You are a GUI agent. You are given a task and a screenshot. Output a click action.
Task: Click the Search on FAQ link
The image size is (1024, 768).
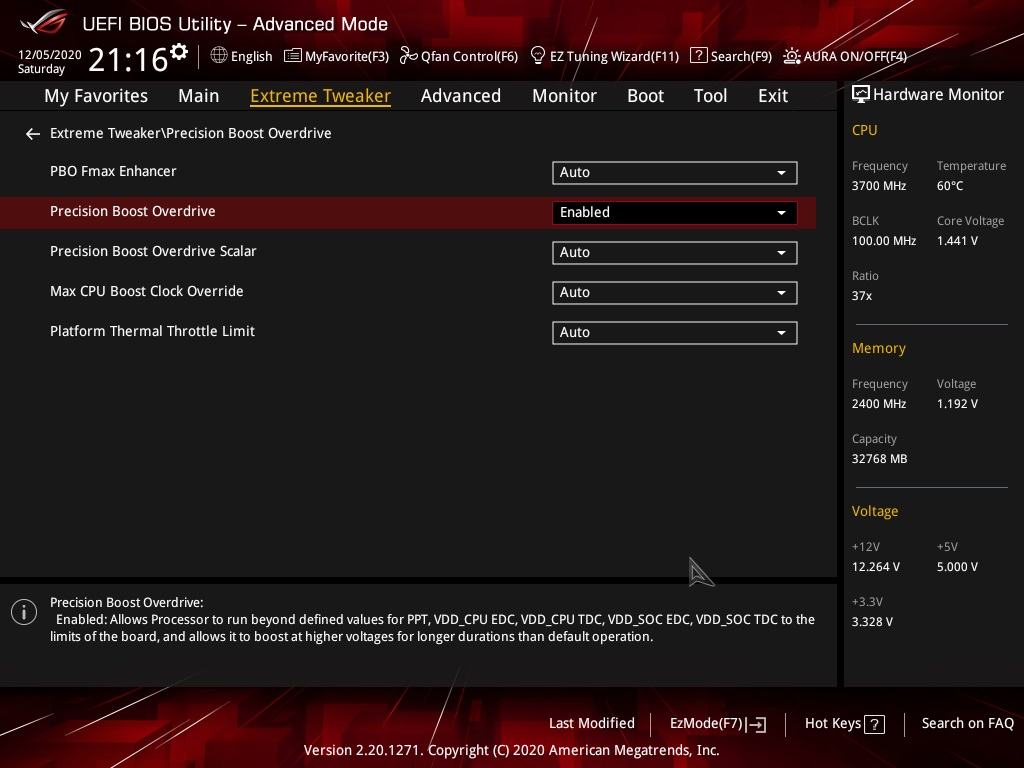(967, 724)
